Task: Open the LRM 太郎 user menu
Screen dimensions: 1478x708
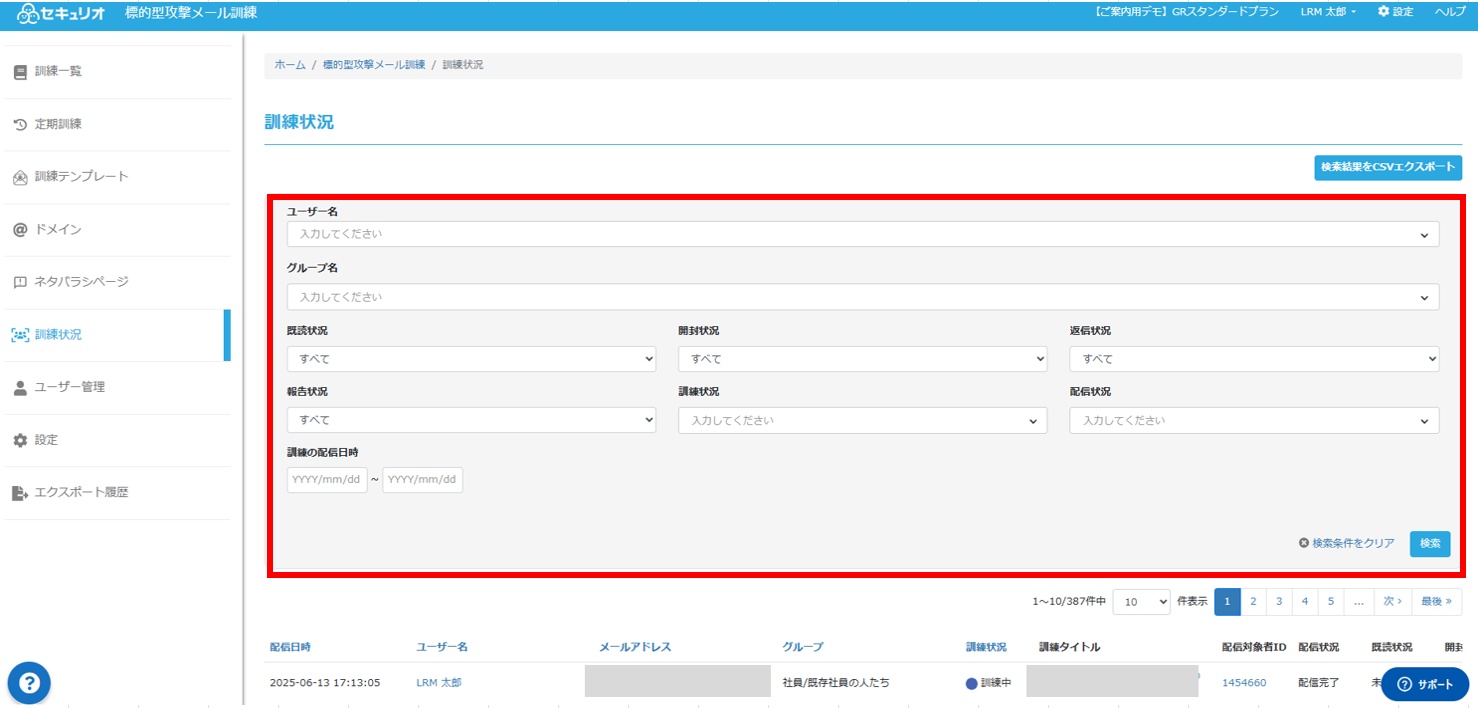Action: tap(1328, 11)
